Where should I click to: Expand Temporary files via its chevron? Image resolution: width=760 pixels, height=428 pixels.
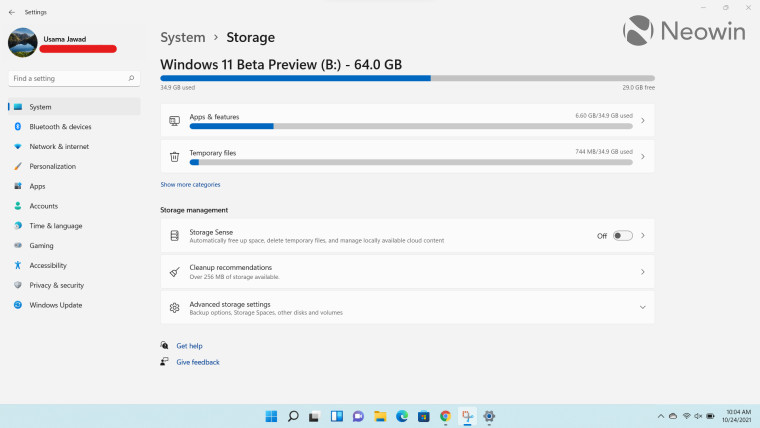643,157
